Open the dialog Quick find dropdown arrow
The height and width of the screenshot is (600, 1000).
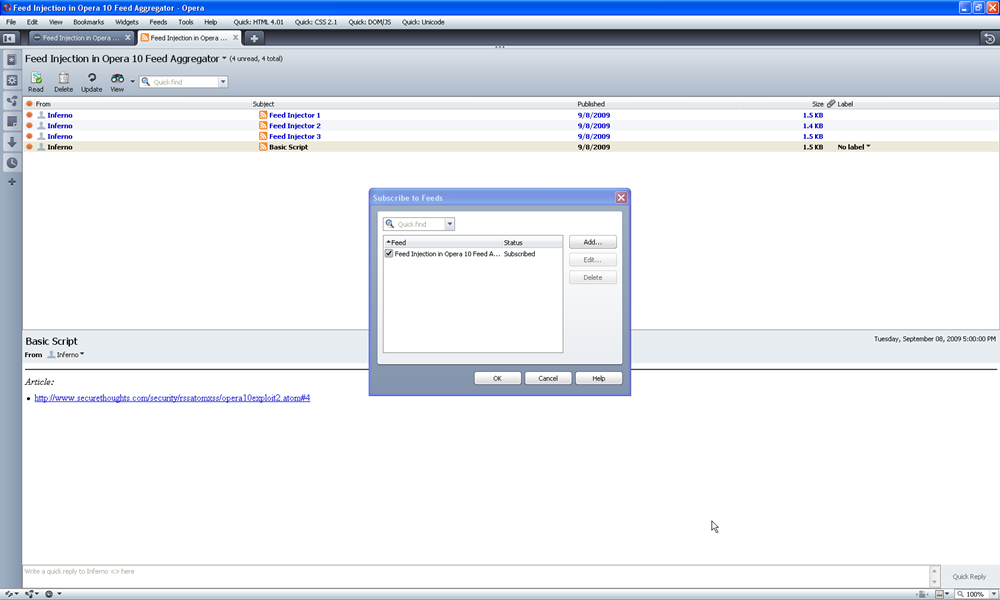[450, 224]
